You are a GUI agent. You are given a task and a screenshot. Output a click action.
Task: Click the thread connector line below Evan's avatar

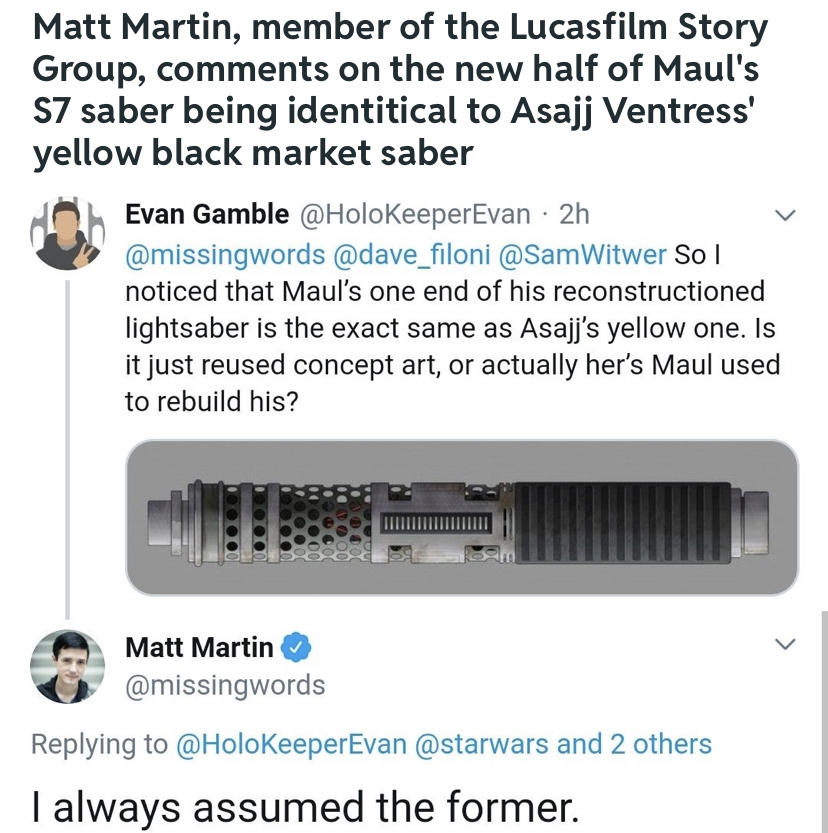tap(67, 449)
